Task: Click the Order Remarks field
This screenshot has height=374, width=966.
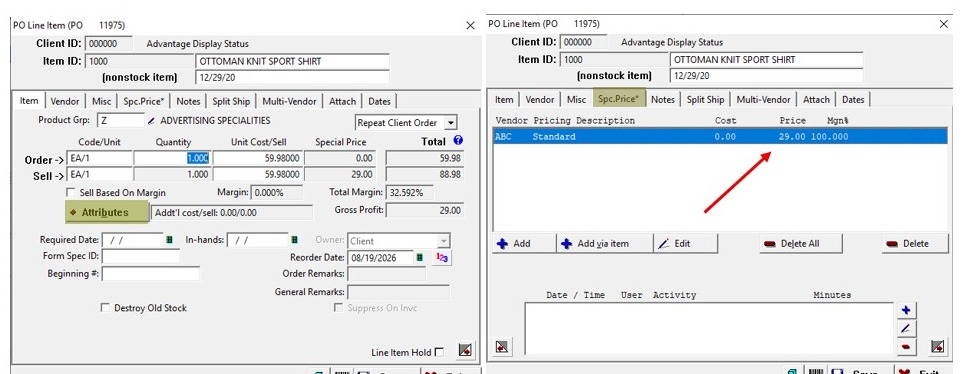Action: pos(386,274)
